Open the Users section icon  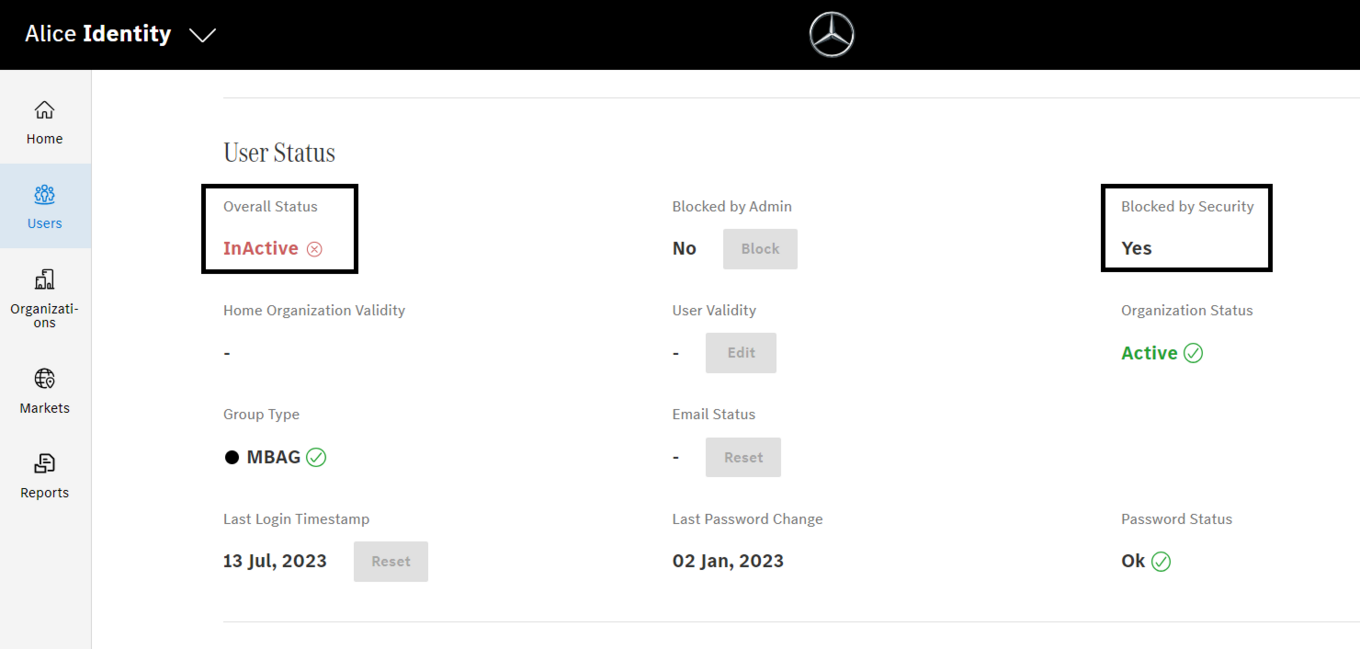44,195
